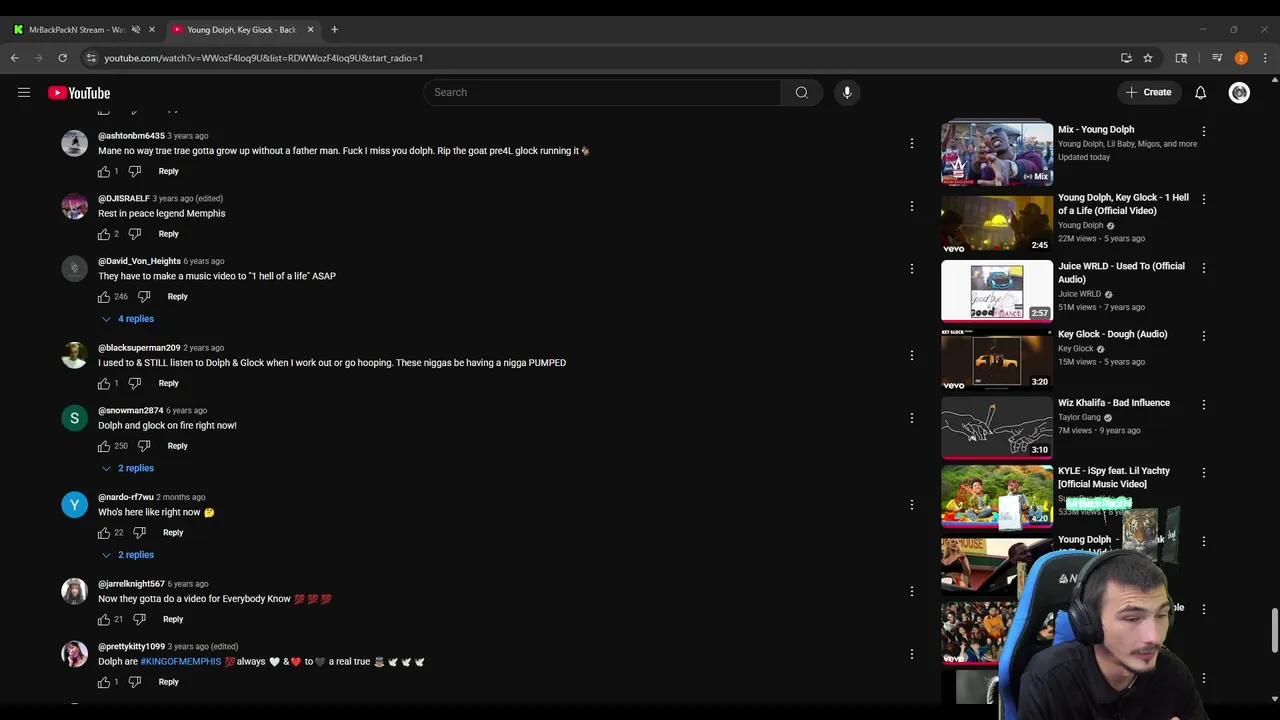The image size is (1280, 720).
Task: Open the action menu for @ashtonbm6435's comment
Action: click(x=912, y=143)
